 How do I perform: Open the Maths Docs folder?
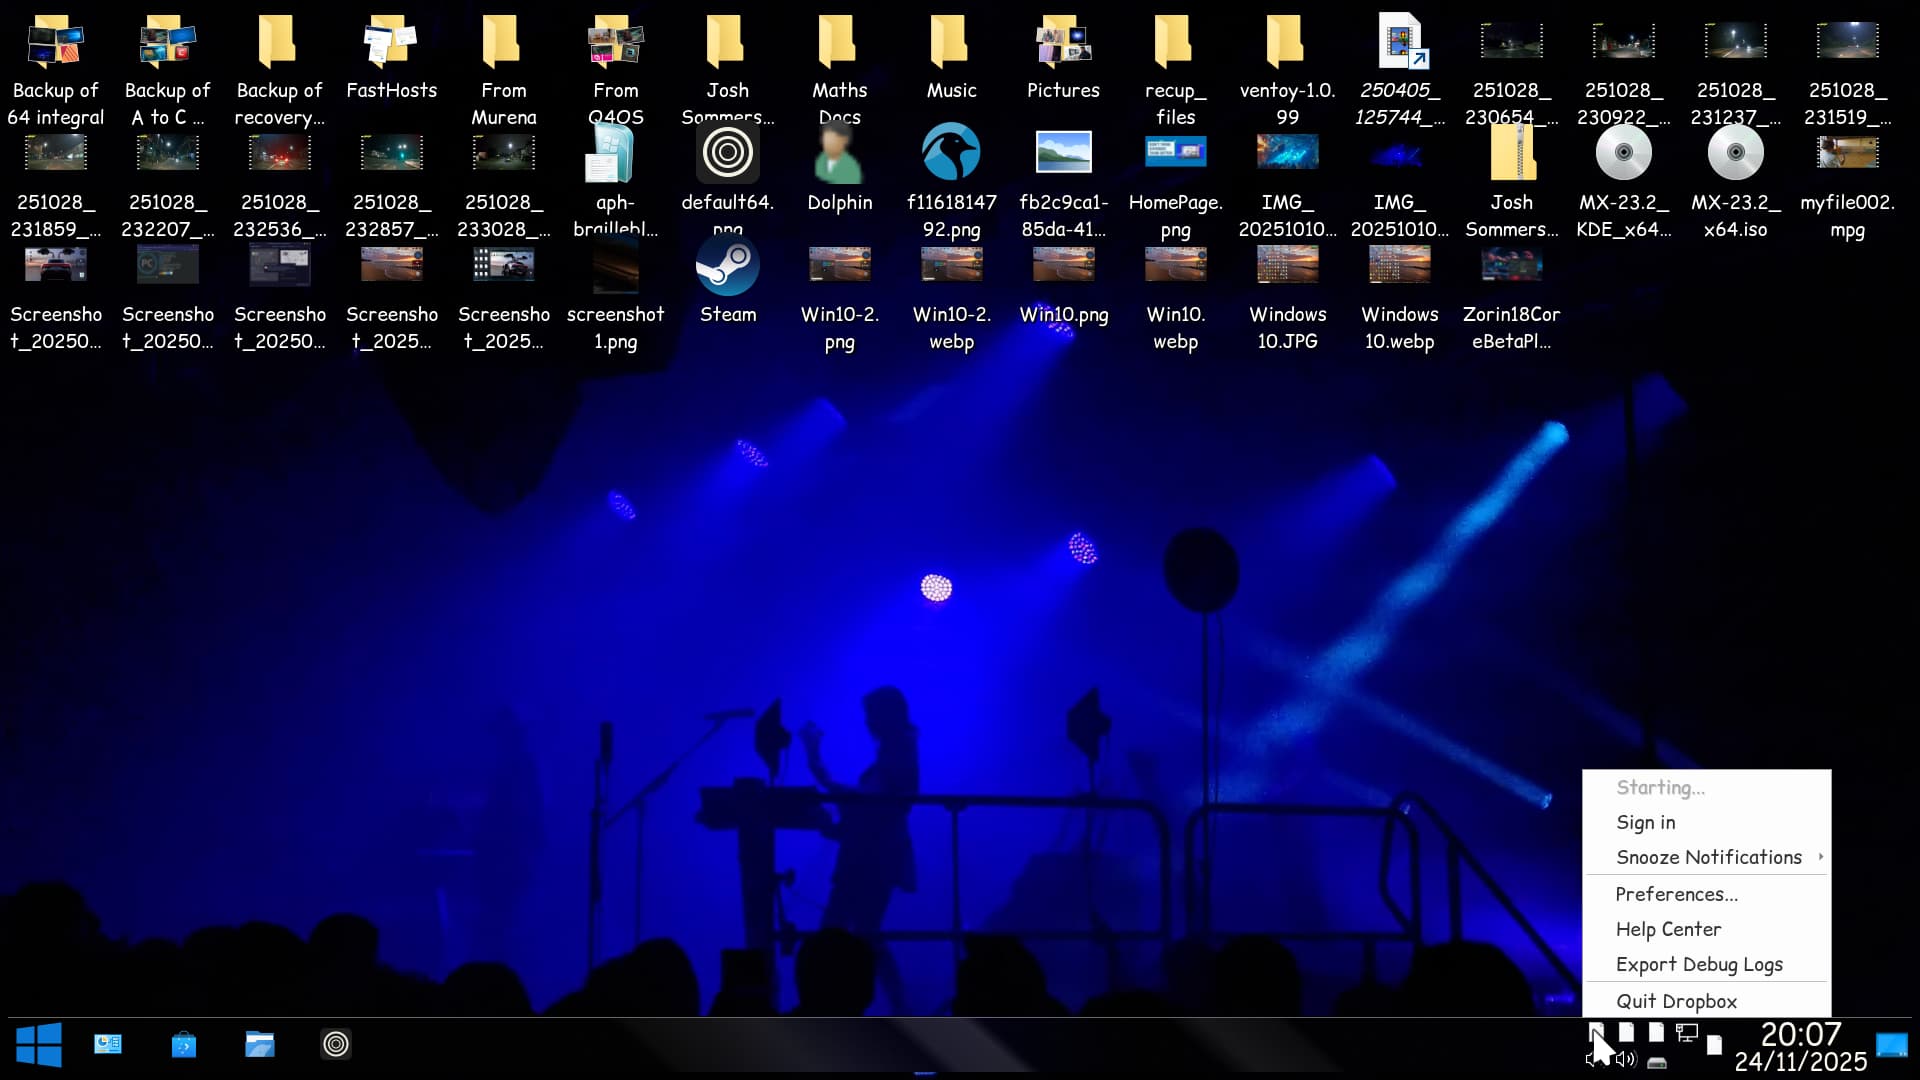(839, 45)
